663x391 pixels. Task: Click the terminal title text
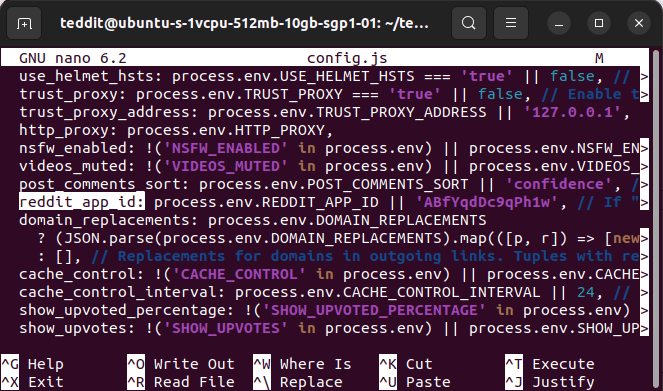click(244, 23)
